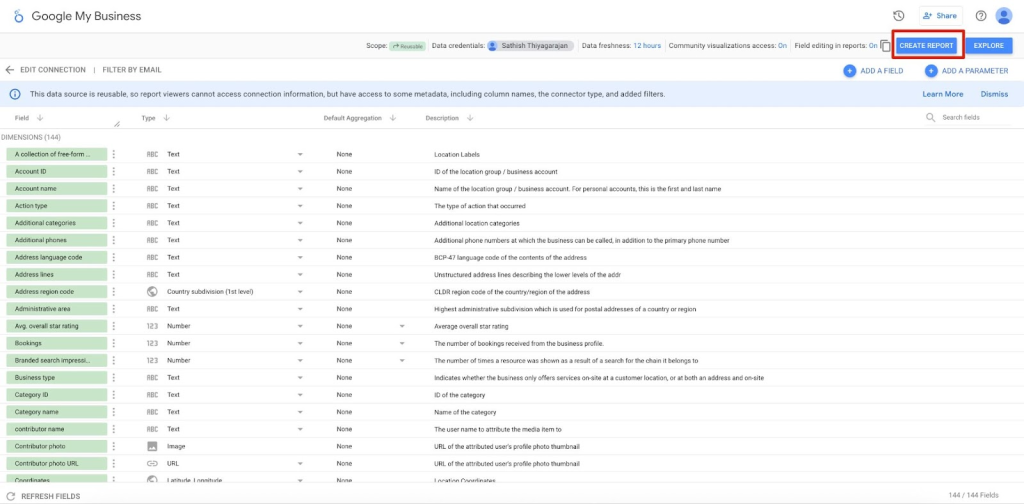Open the three-dot menu for Account ID
This screenshot has height=504, width=1024.
(x=114, y=171)
